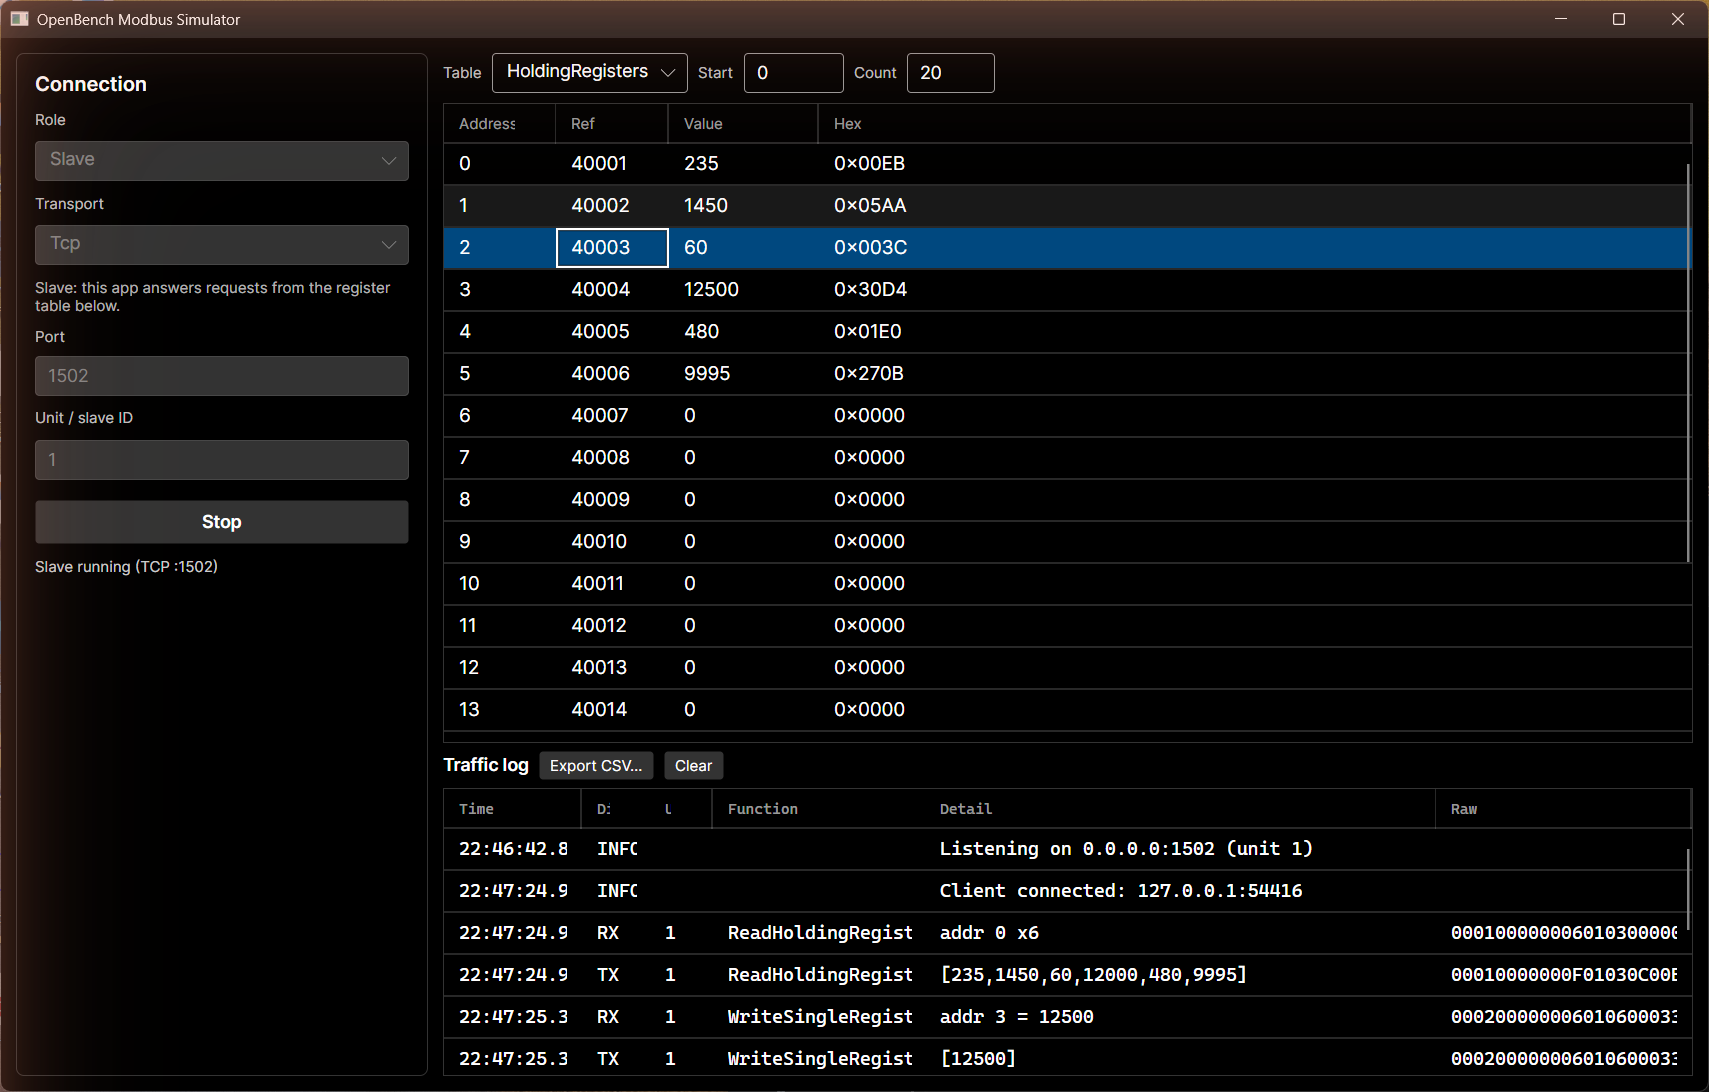Click the OpenBench app icon in title bar
The image size is (1709, 1092).
point(20,19)
